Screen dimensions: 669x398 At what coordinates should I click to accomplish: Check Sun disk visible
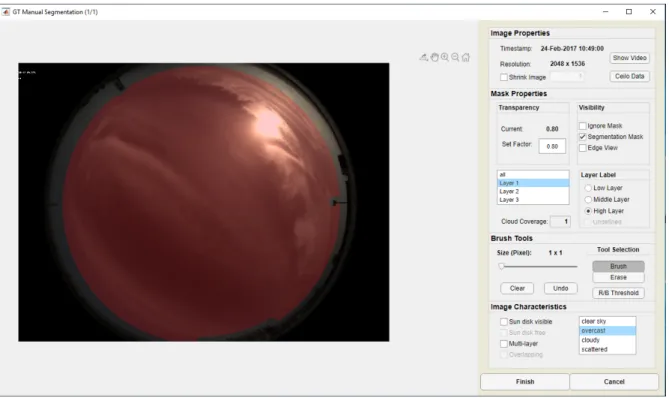[504, 322]
